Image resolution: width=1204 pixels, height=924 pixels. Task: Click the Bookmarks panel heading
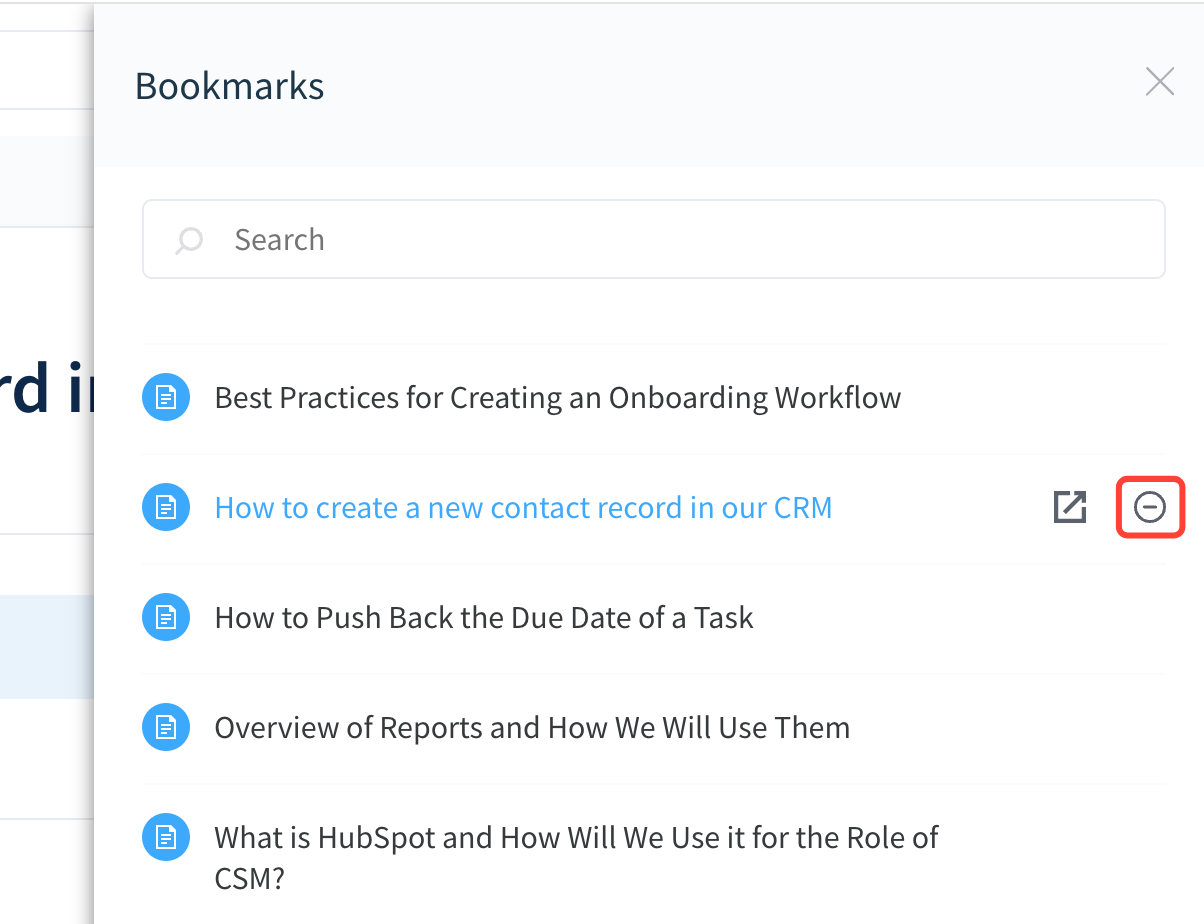(x=229, y=86)
